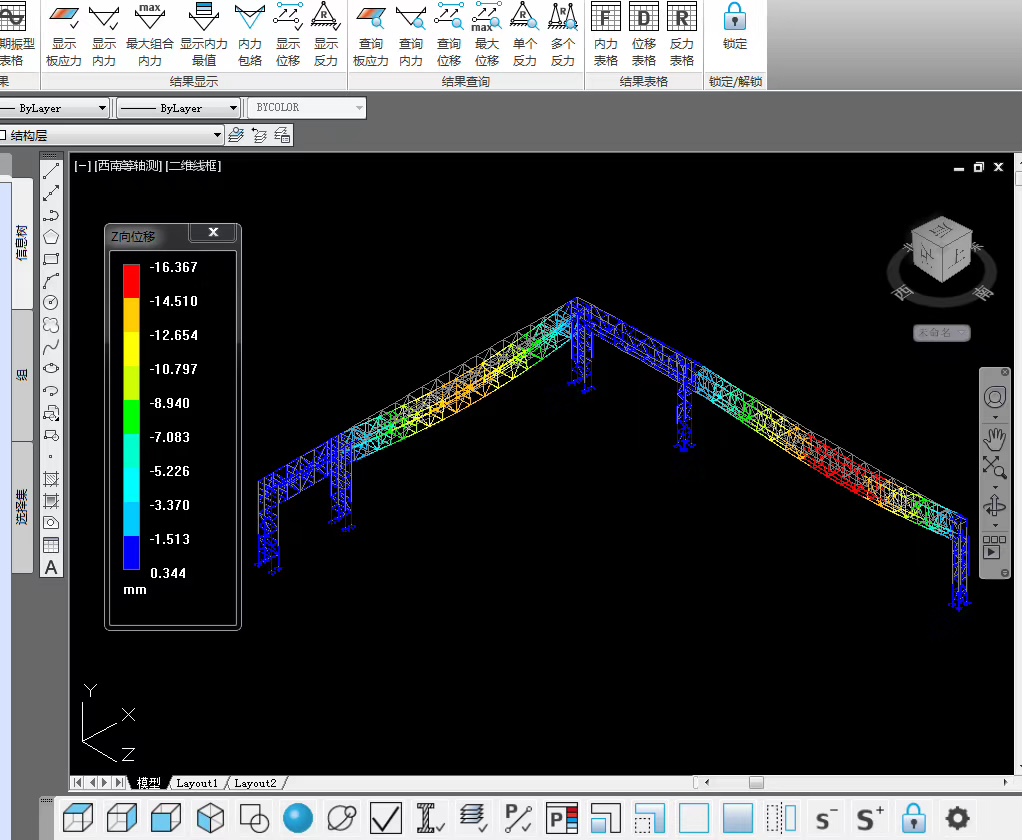This screenshot has height=840, width=1022.
Task: Select the multiline text 'A' tool
Action: (x=51, y=568)
